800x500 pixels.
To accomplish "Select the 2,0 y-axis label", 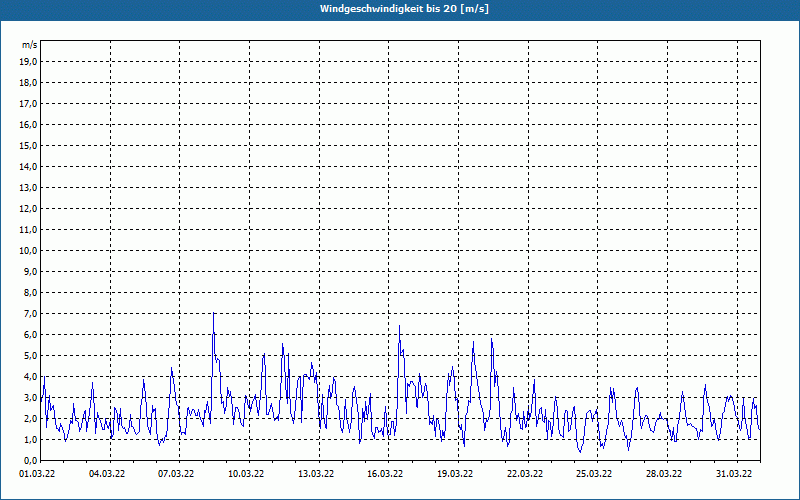I will [30, 418].
